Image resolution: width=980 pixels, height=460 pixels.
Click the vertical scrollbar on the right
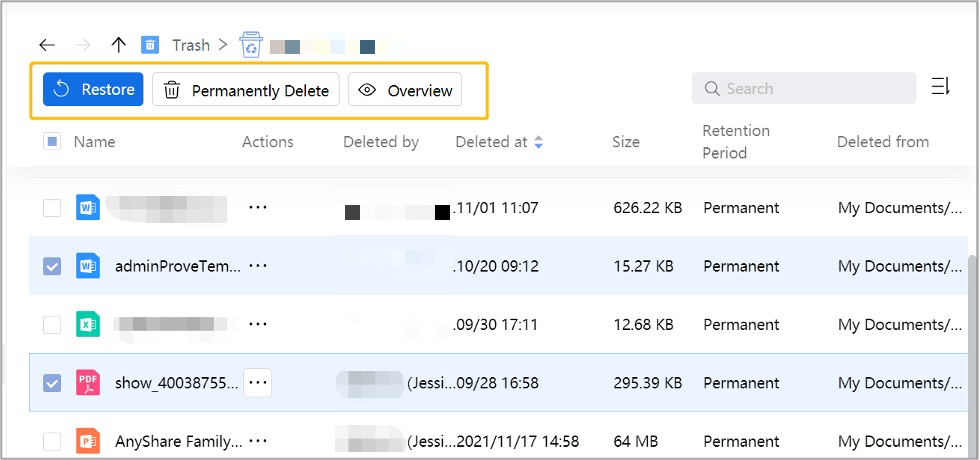click(973, 330)
